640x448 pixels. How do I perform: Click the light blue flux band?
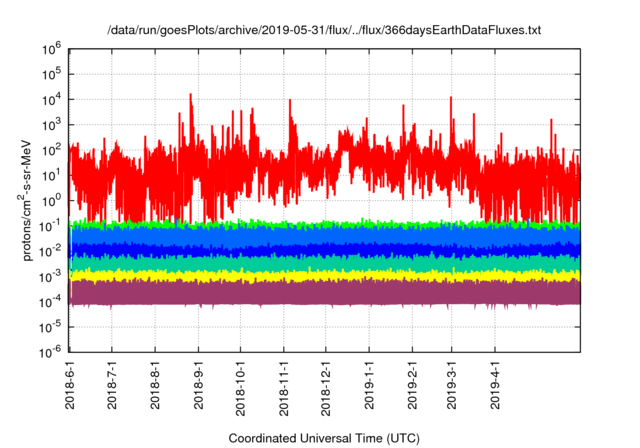click(x=324, y=235)
